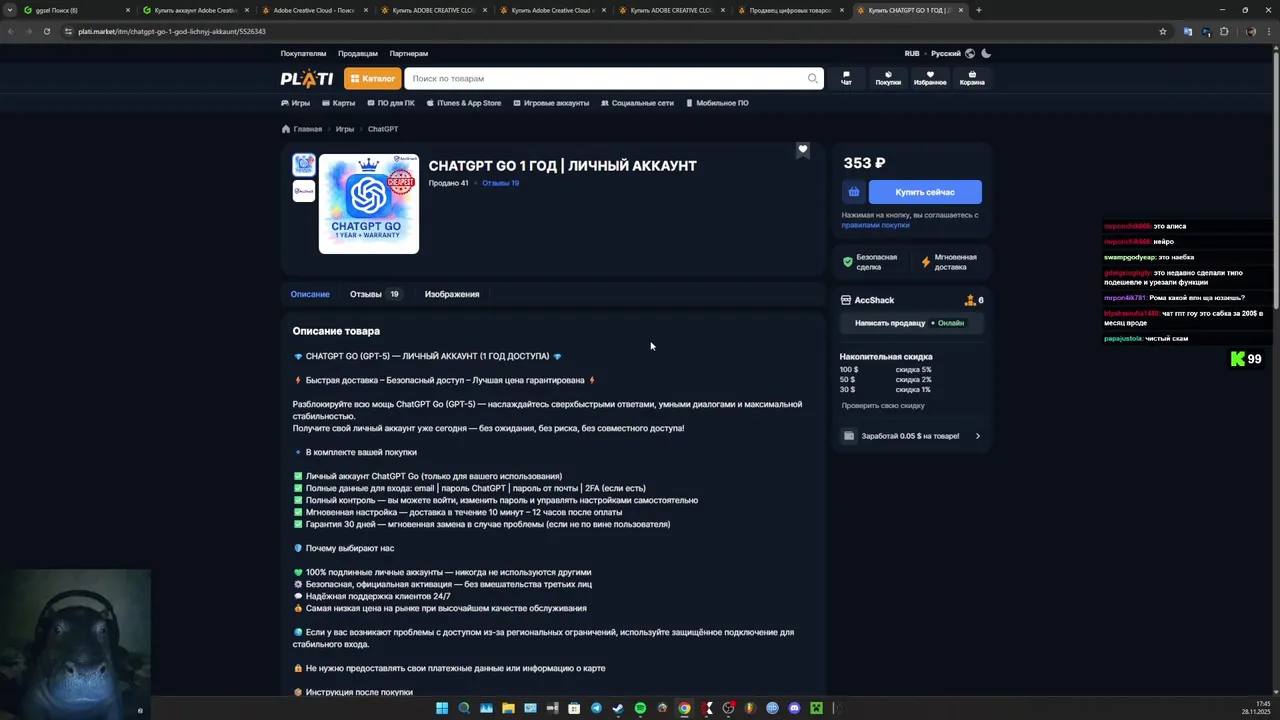Screen dimensions: 1280x720
Task: Open the main ChatGPT Go product image
Action: click(369, 204)
